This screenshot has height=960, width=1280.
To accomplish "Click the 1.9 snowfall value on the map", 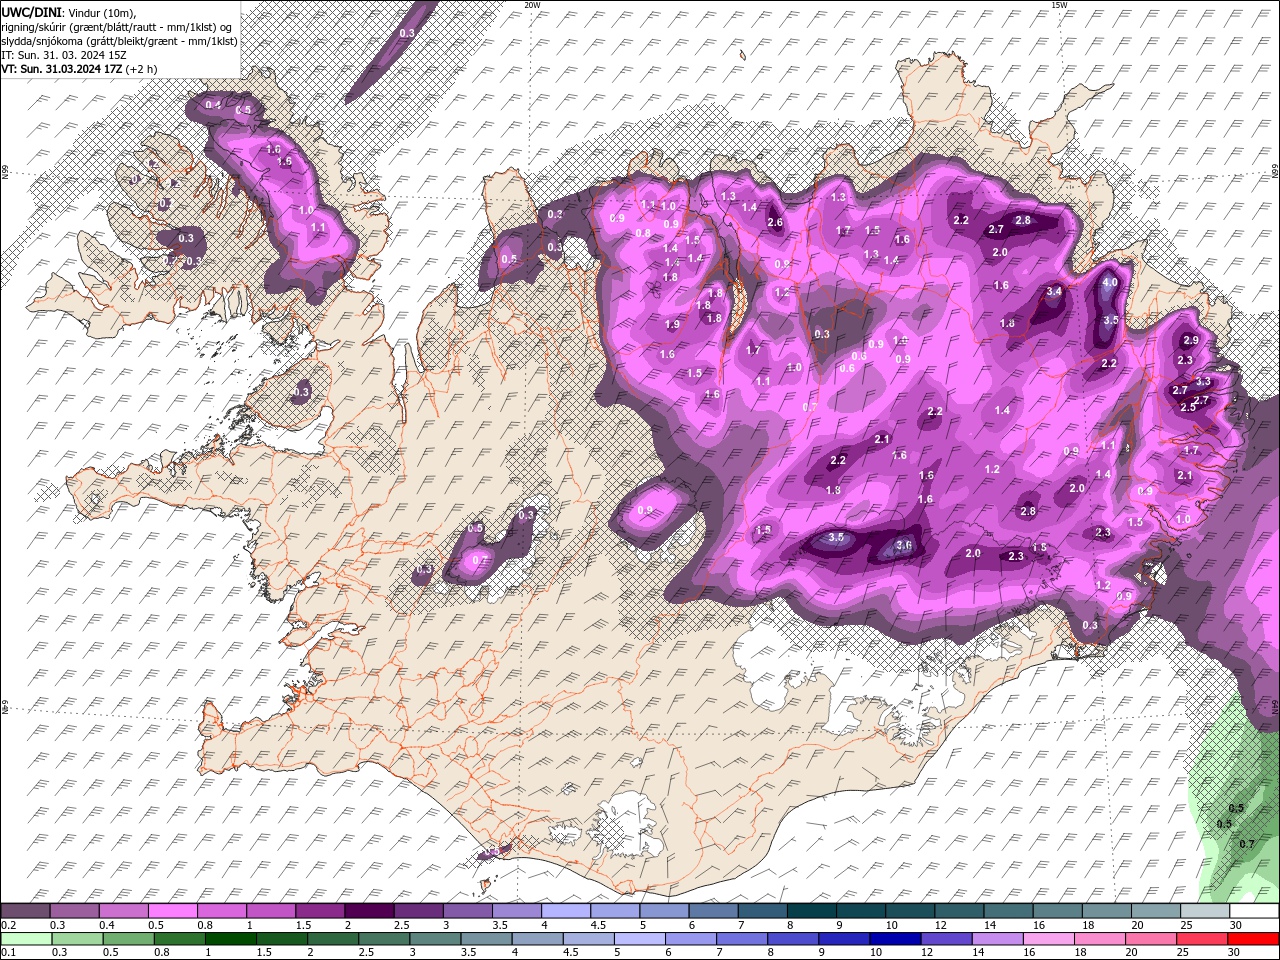I will [672, 325].
